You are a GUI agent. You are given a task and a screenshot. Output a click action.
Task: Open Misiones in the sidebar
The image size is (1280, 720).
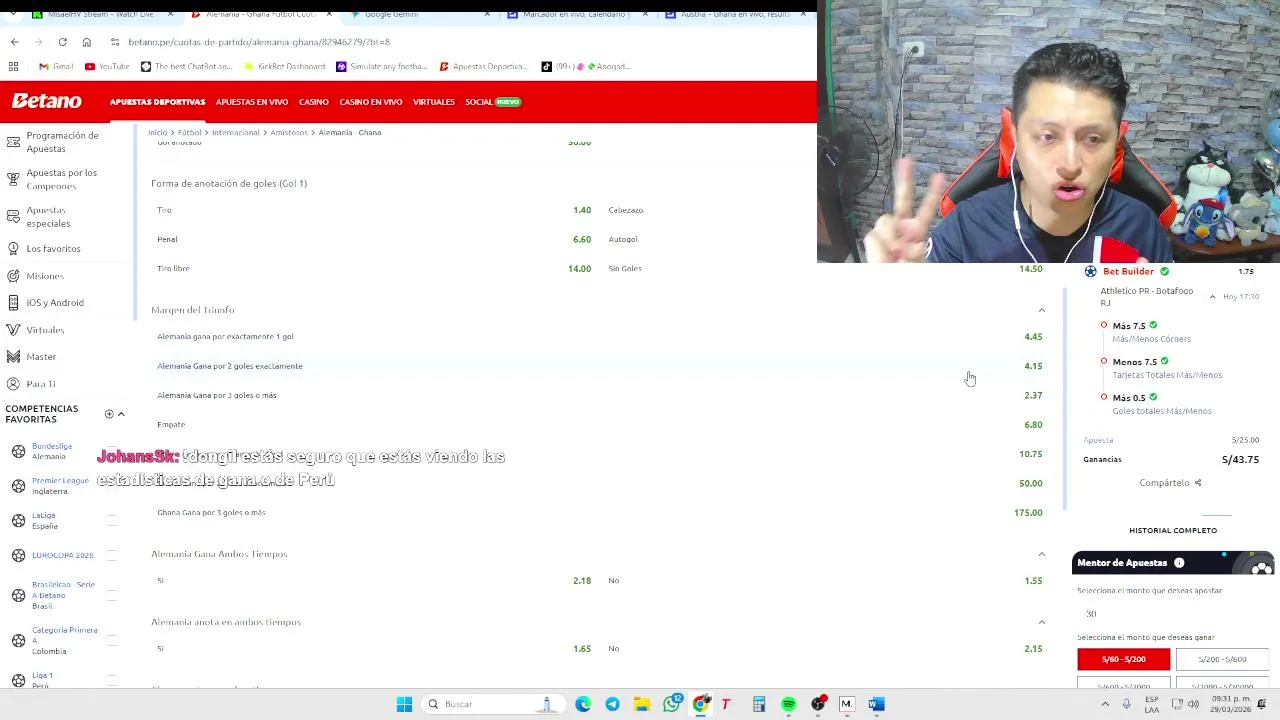(x=45, y=276)
